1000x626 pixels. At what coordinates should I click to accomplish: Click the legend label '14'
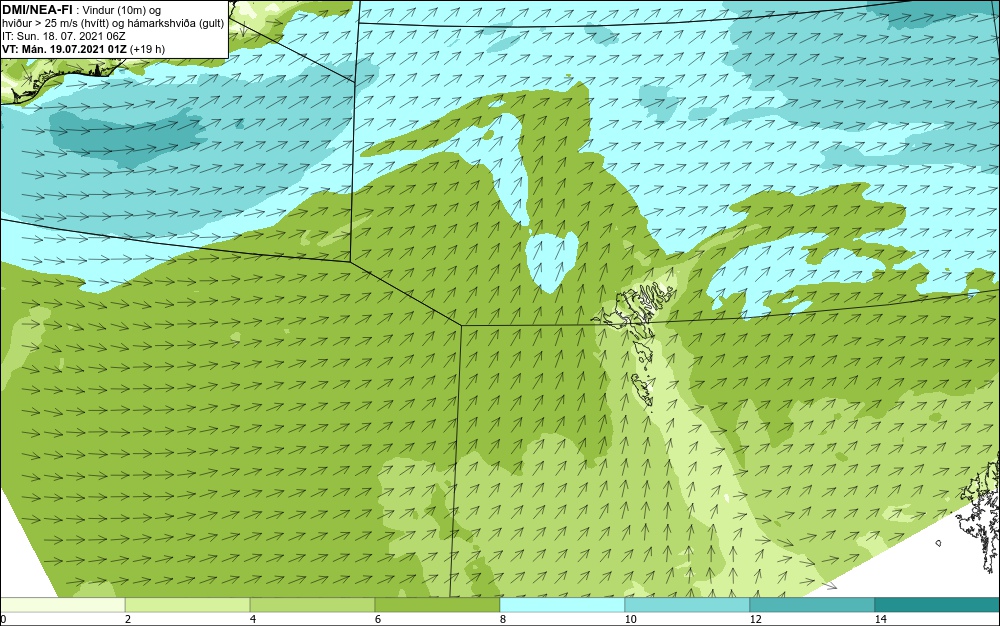coord(881,619)
